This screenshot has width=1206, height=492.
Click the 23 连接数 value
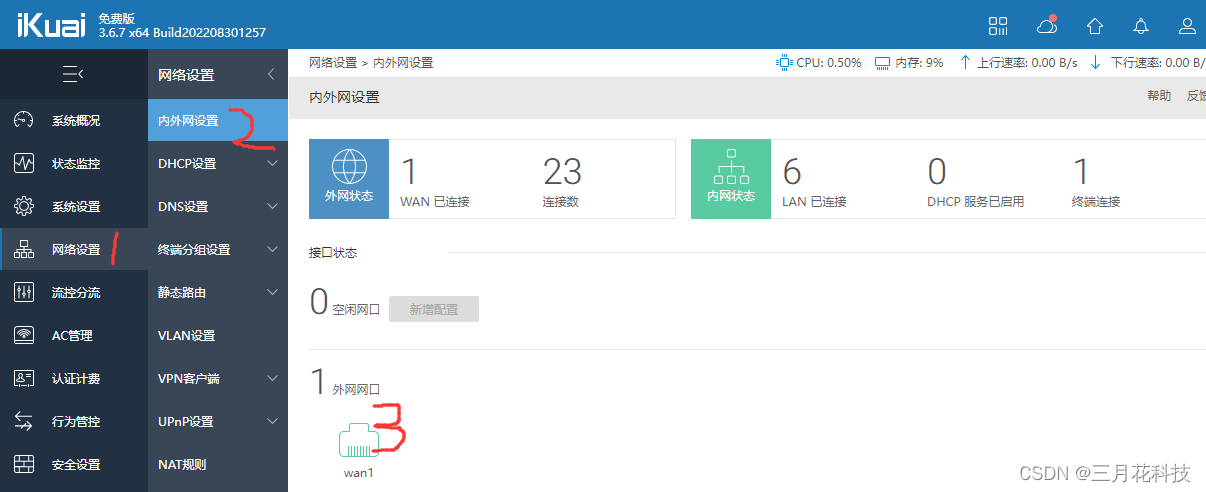coord(563,172)
